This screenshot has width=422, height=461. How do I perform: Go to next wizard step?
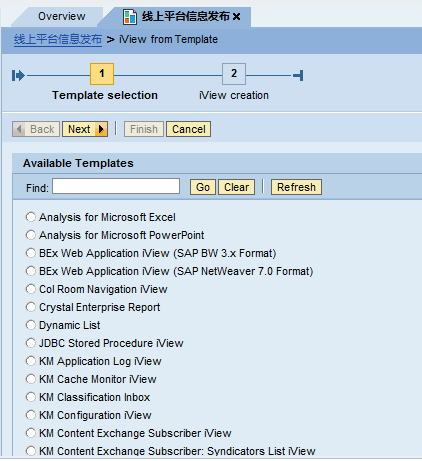(x=85, y=129)
